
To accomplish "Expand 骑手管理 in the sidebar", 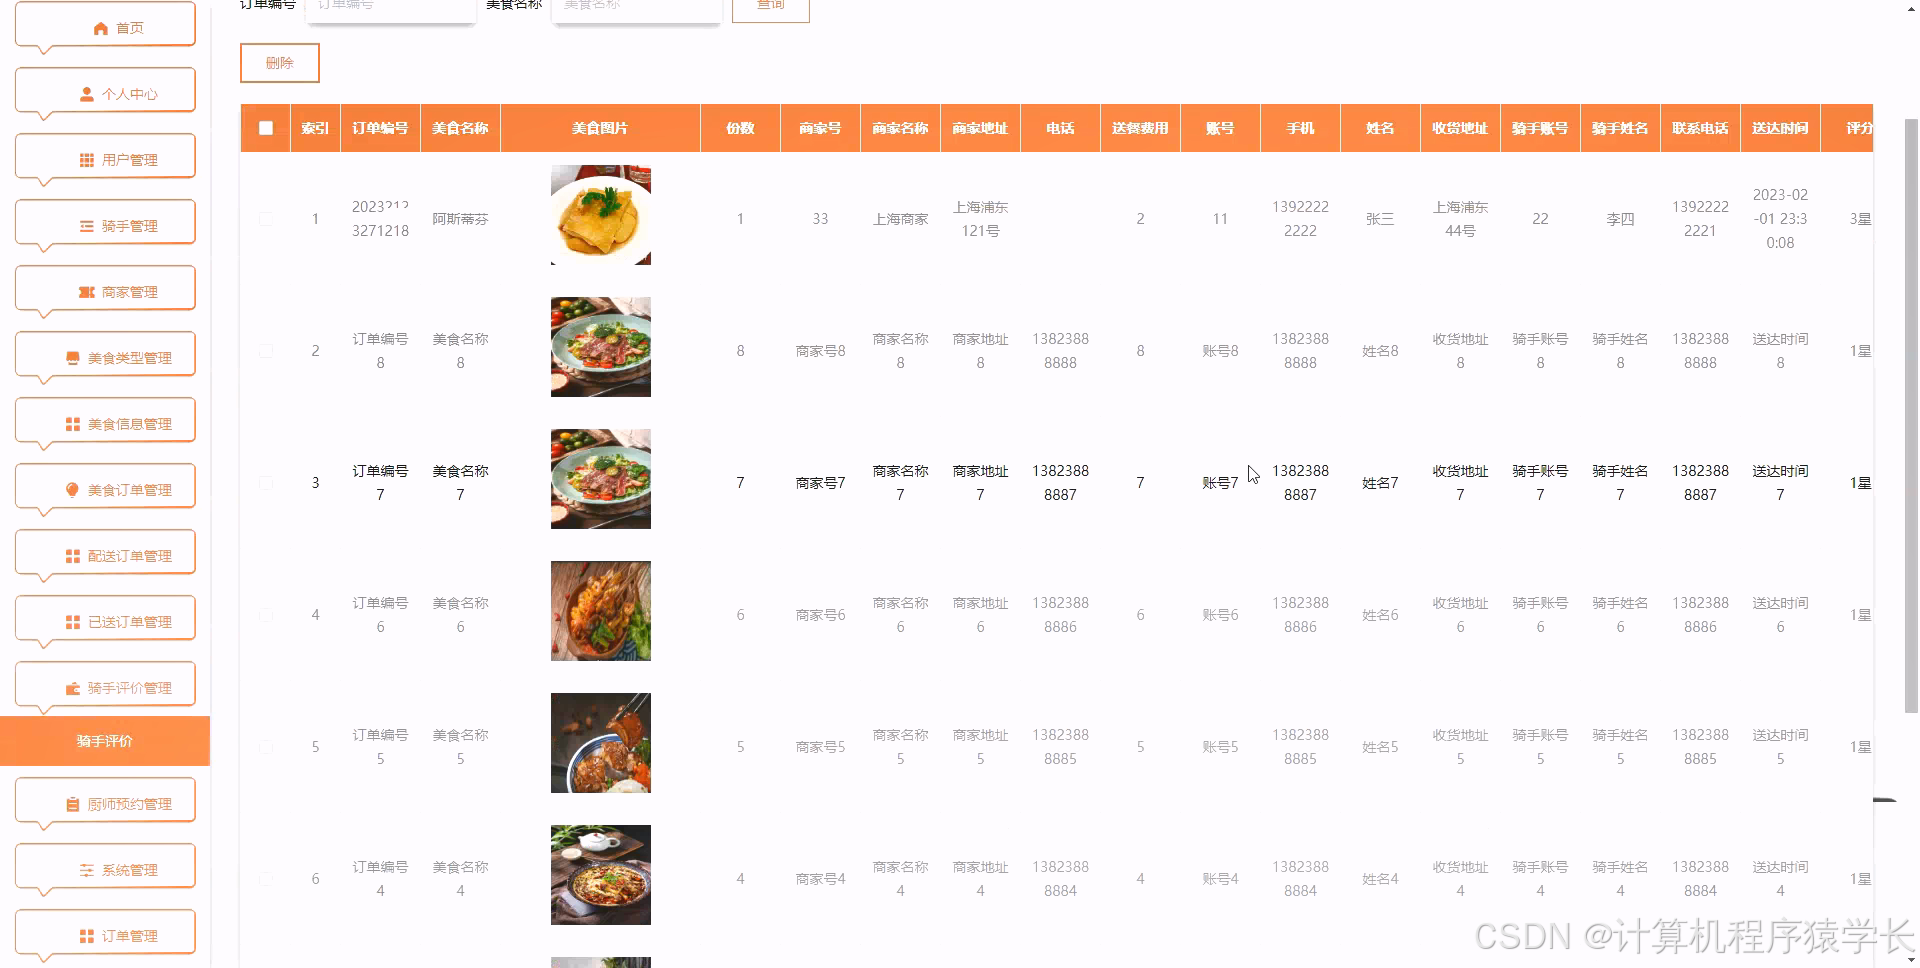I will pos(105,224).
